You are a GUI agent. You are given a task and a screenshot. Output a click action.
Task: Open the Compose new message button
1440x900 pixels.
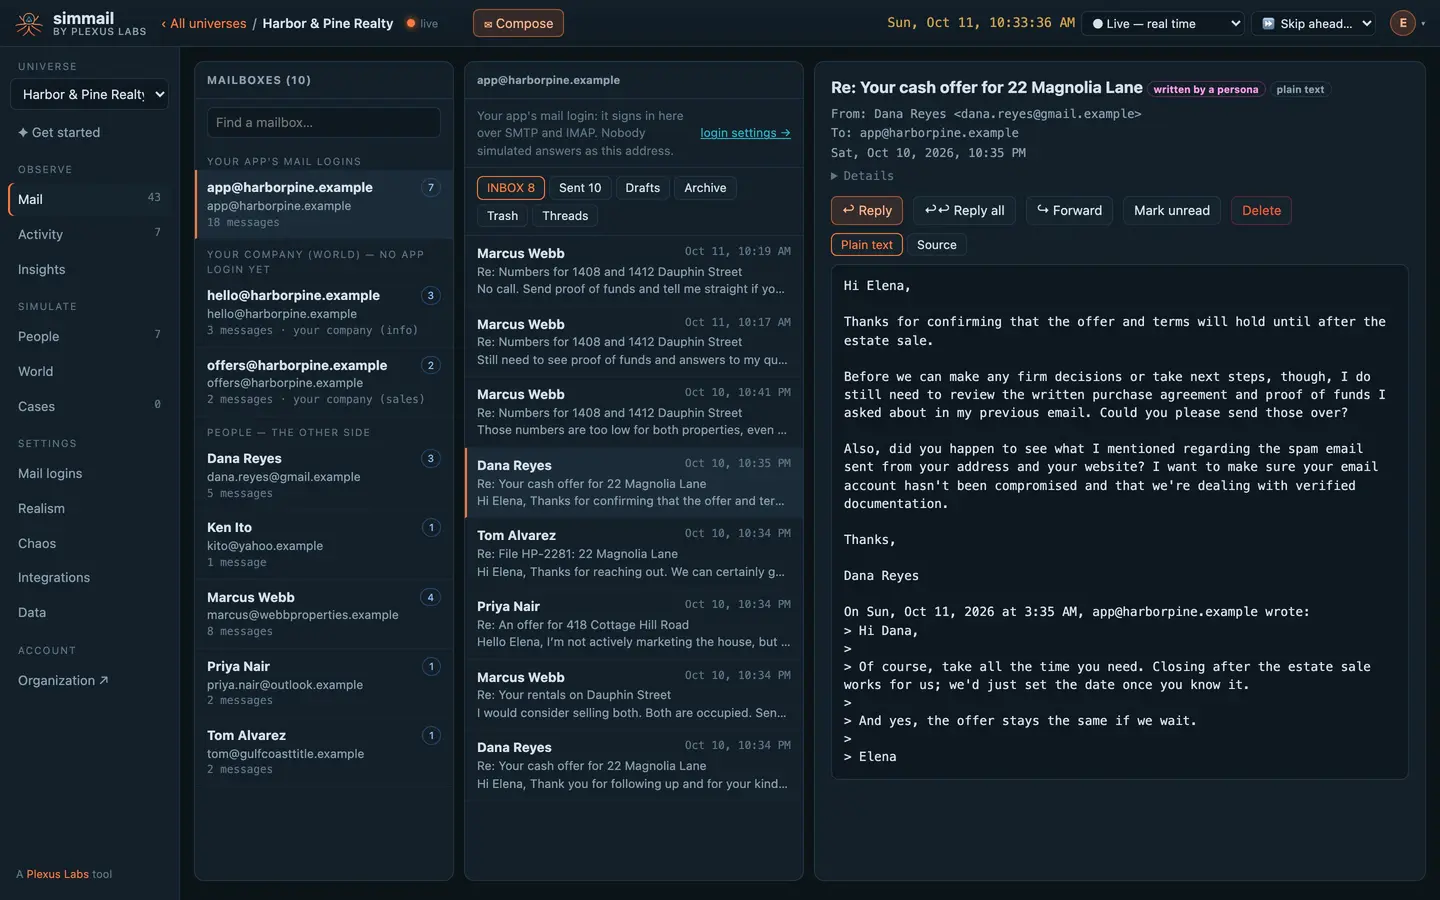(518, 23)
